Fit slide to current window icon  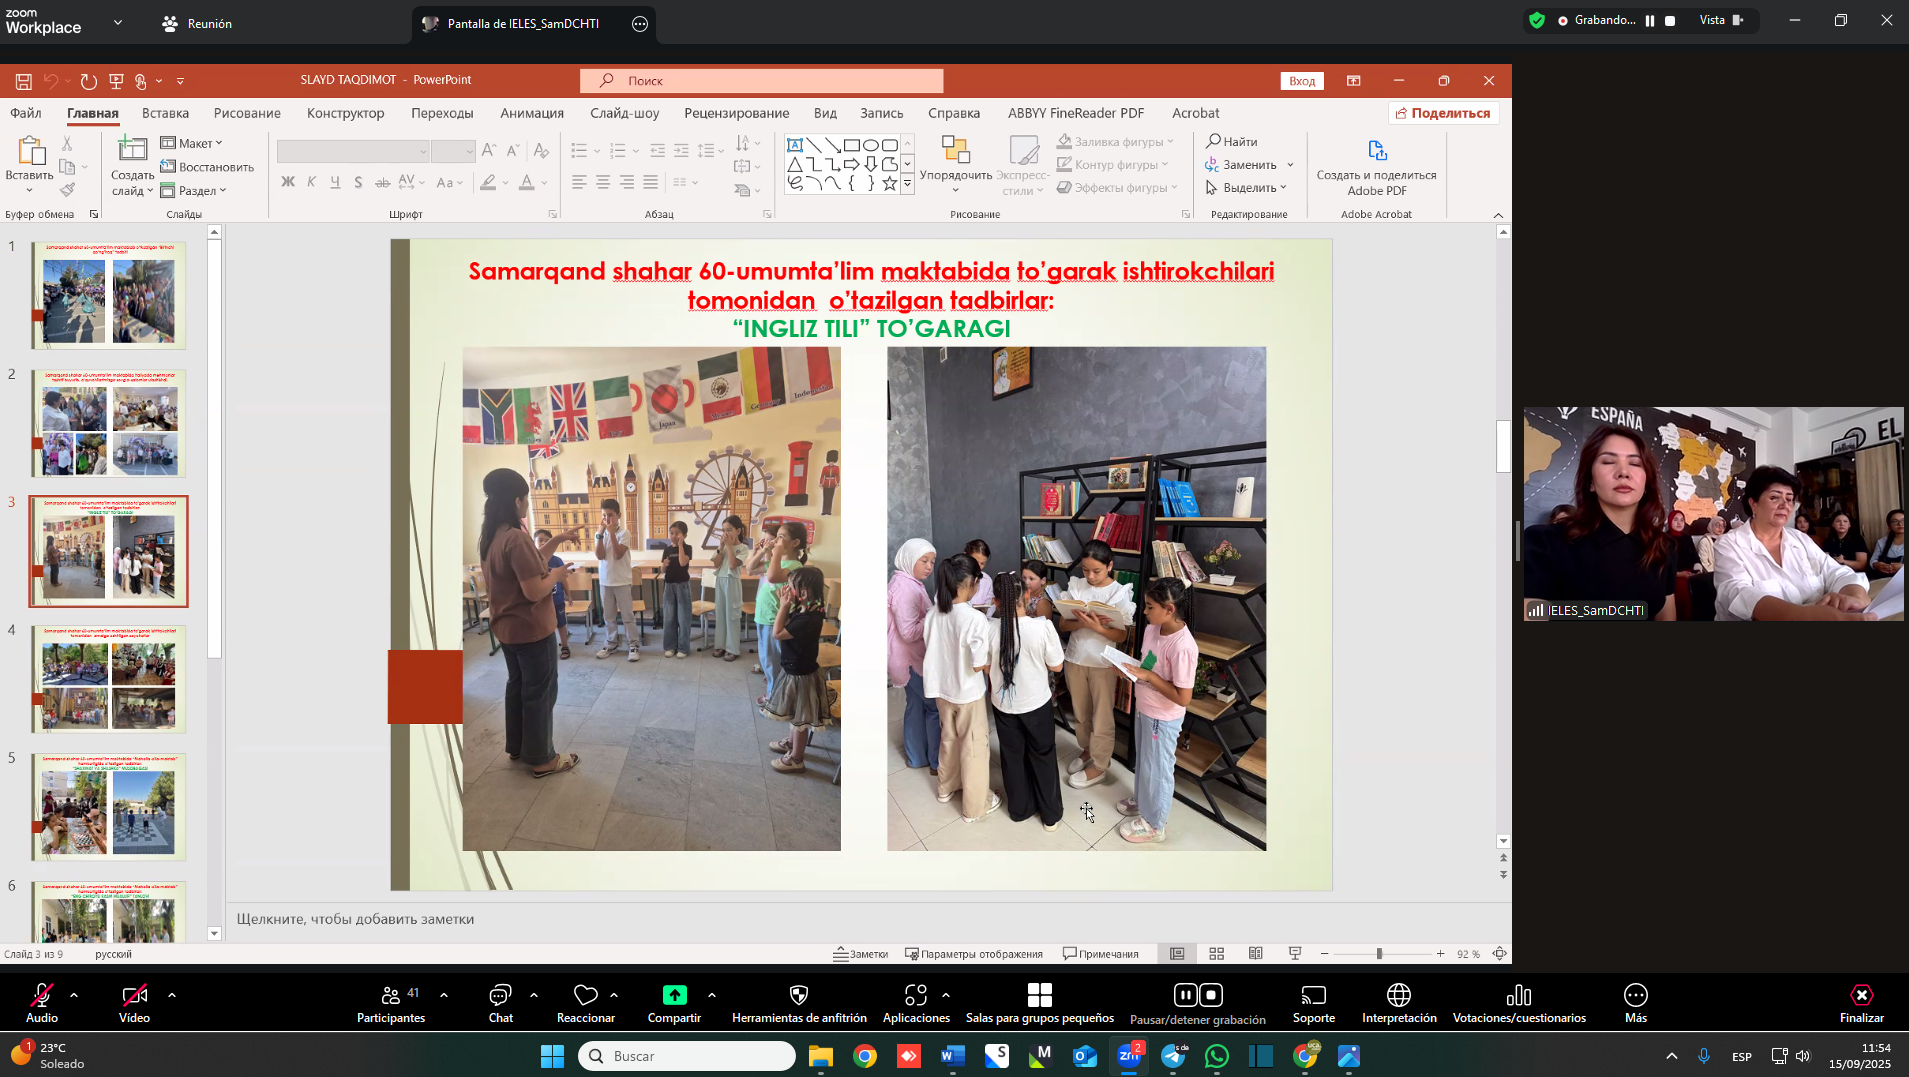pos(1500,954)
